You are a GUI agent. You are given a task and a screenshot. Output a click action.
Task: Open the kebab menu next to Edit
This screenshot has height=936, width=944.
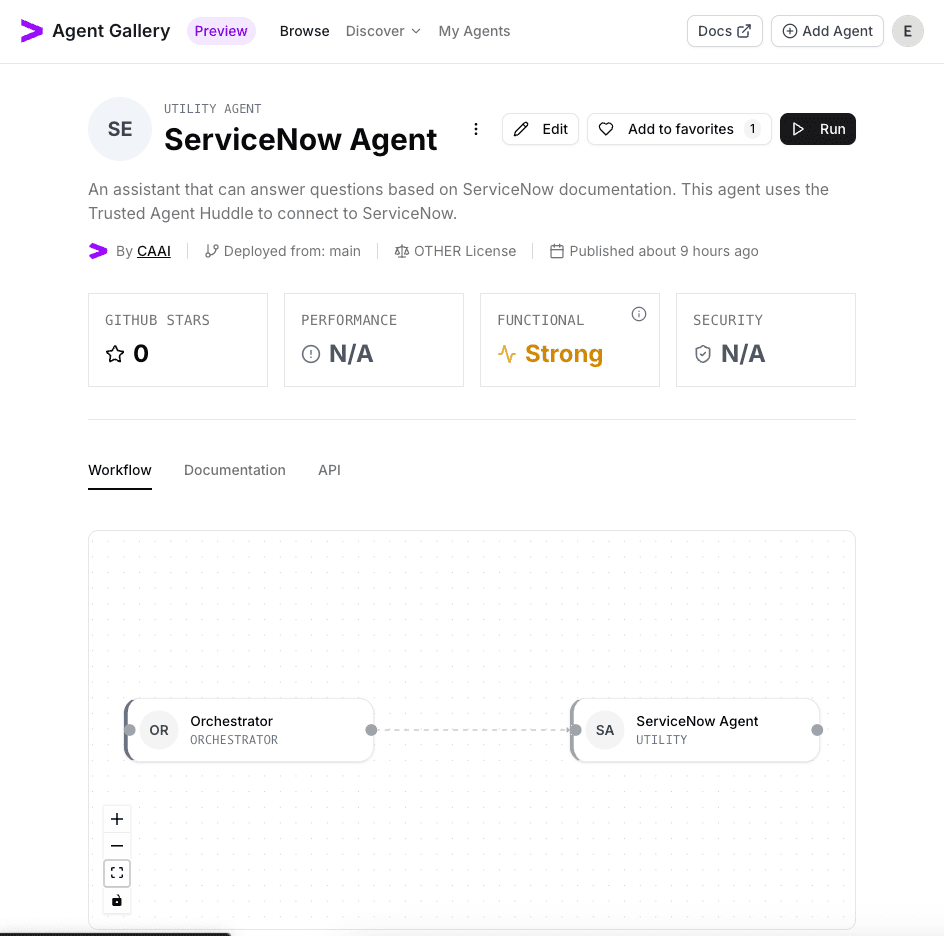point(476,129)
